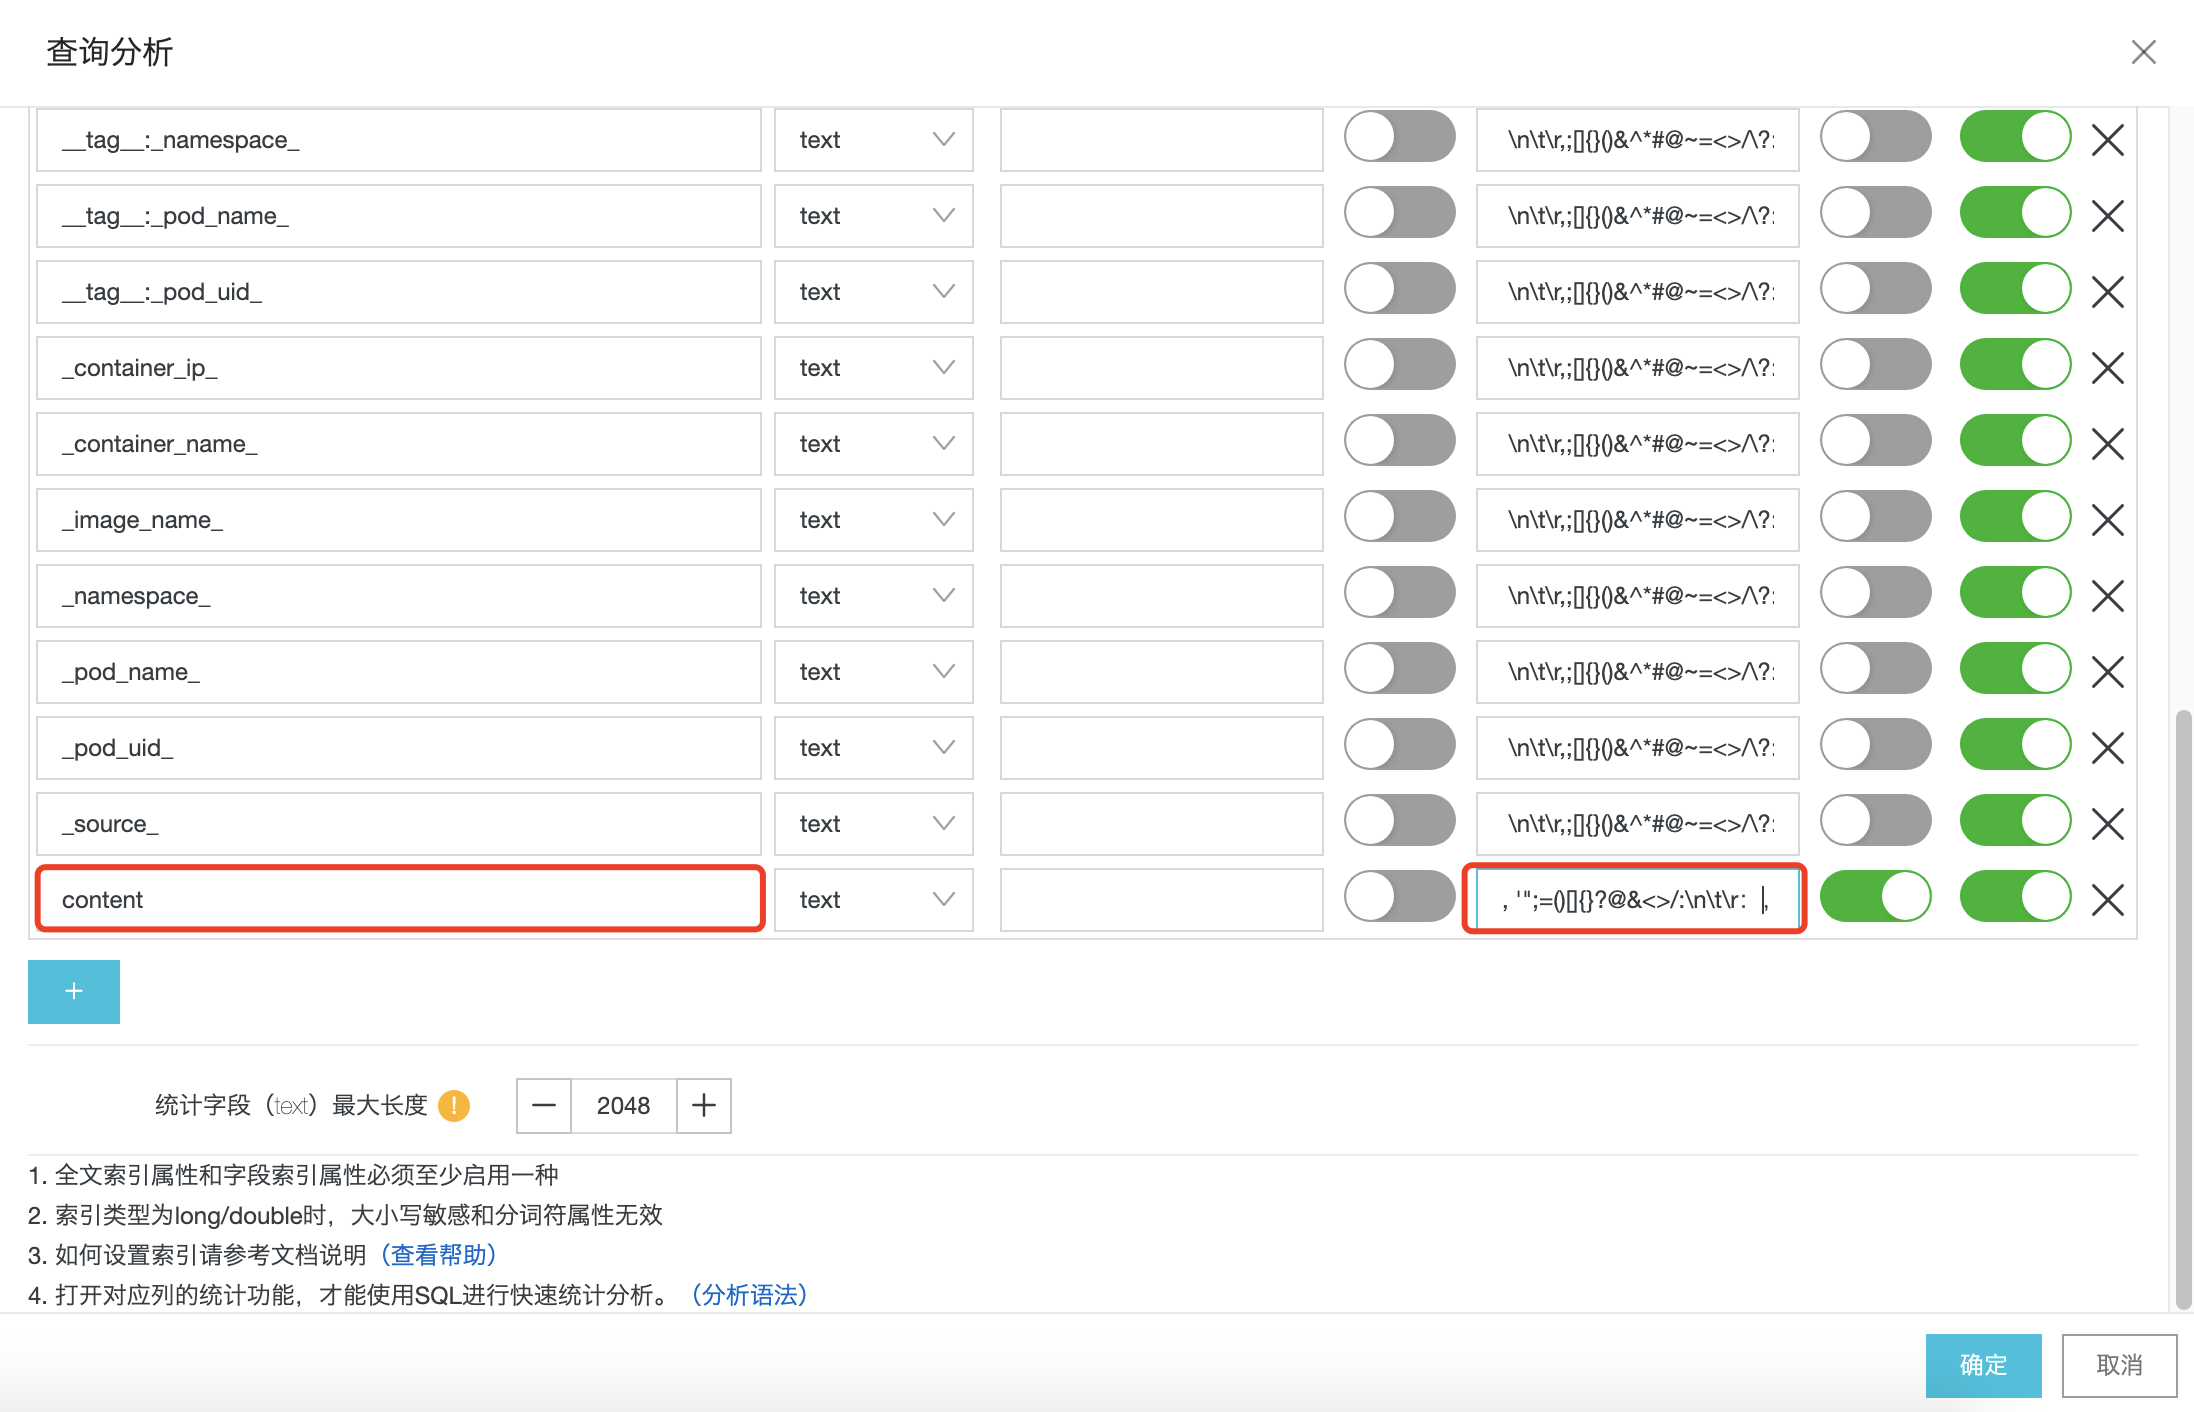Click the blue plus add-field button
The width and height of the screenshot is (2194, 1412).
point(74,991)
